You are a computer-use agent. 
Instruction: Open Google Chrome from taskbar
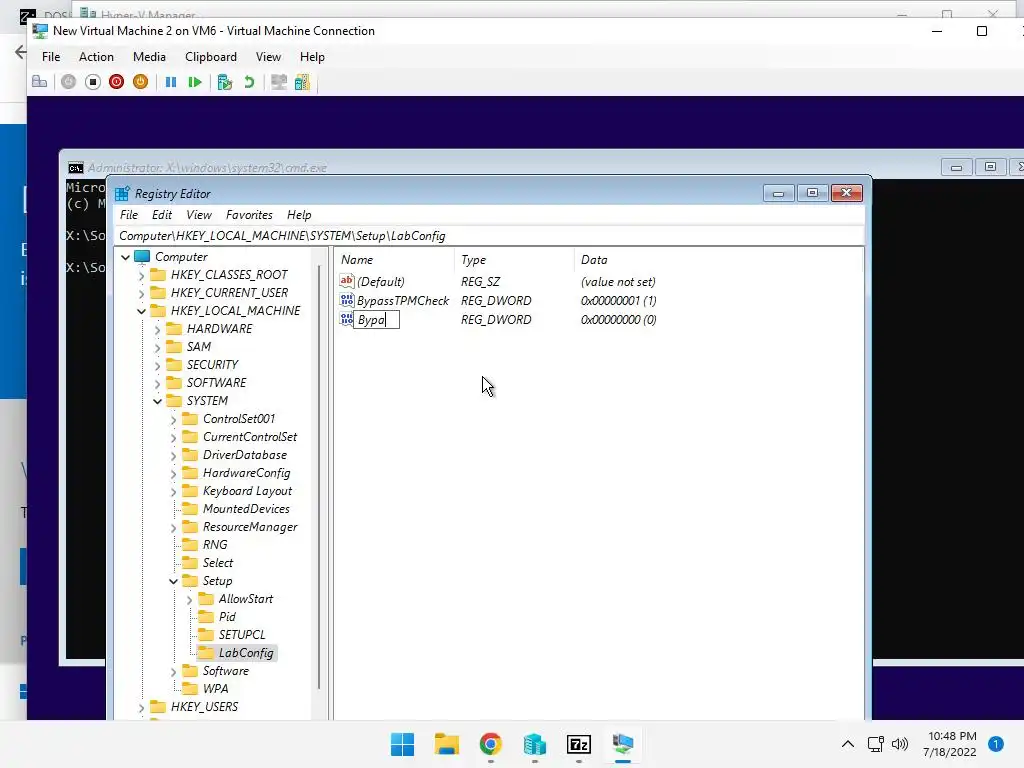coord(490,744)
